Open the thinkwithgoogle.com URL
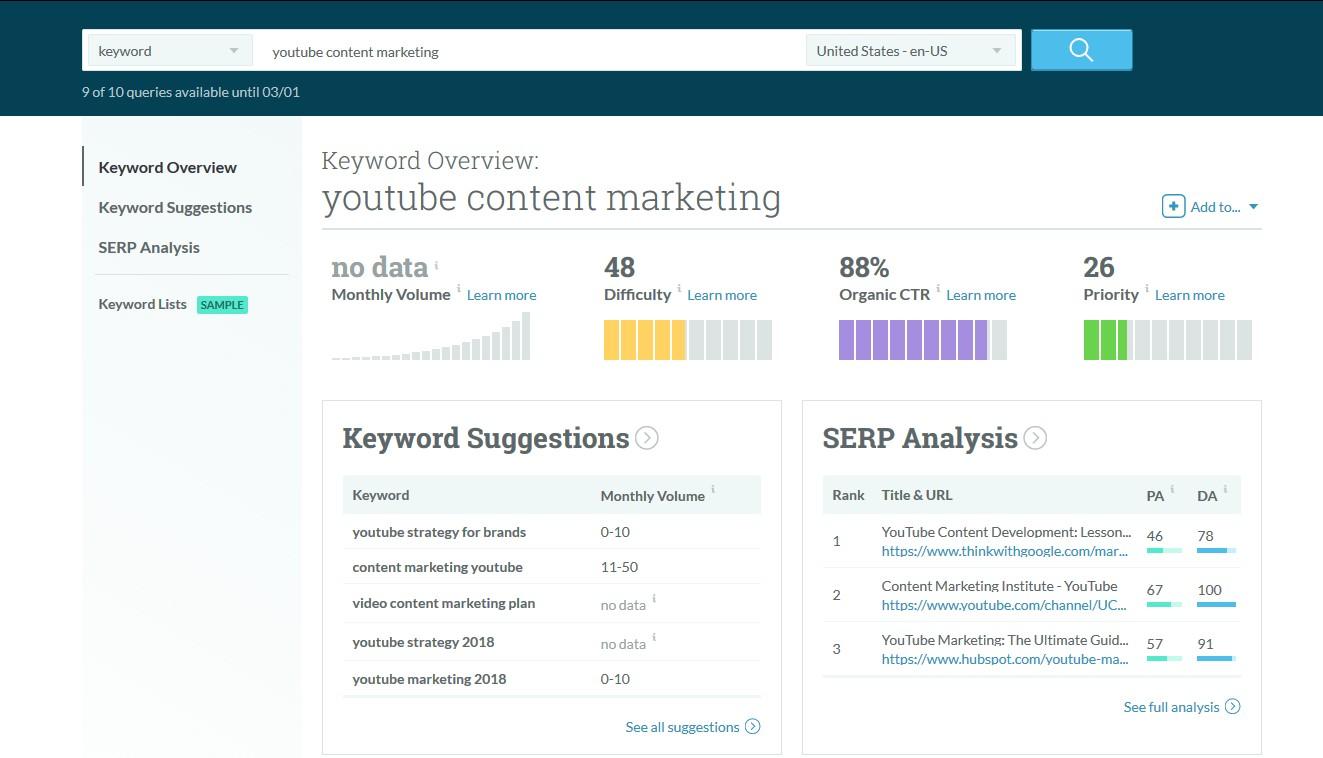 [1004, 551]
